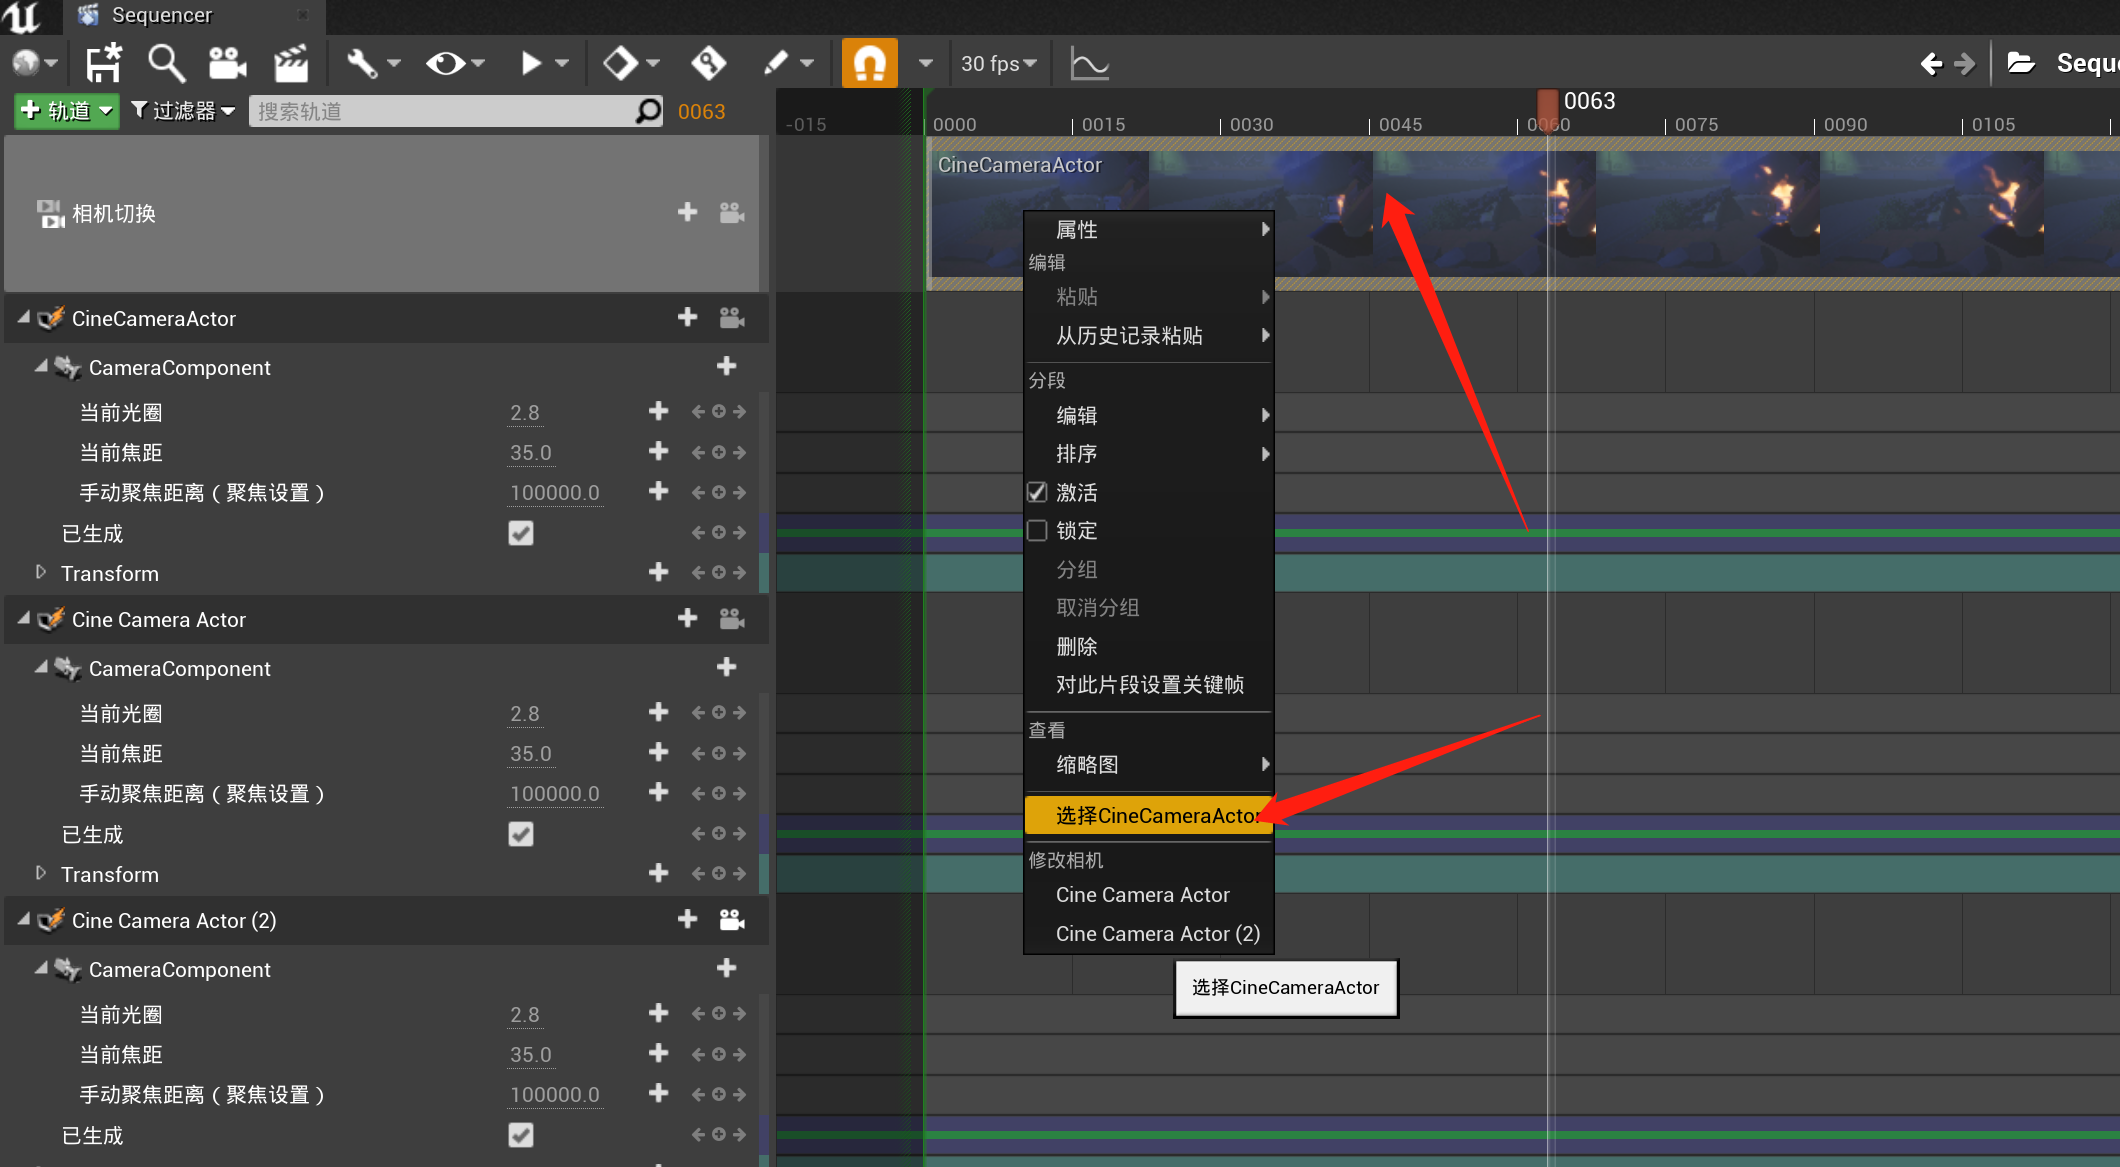Click the search magnifier icon in toolbar
The image size is (2120, 1167).
point(166,62)
